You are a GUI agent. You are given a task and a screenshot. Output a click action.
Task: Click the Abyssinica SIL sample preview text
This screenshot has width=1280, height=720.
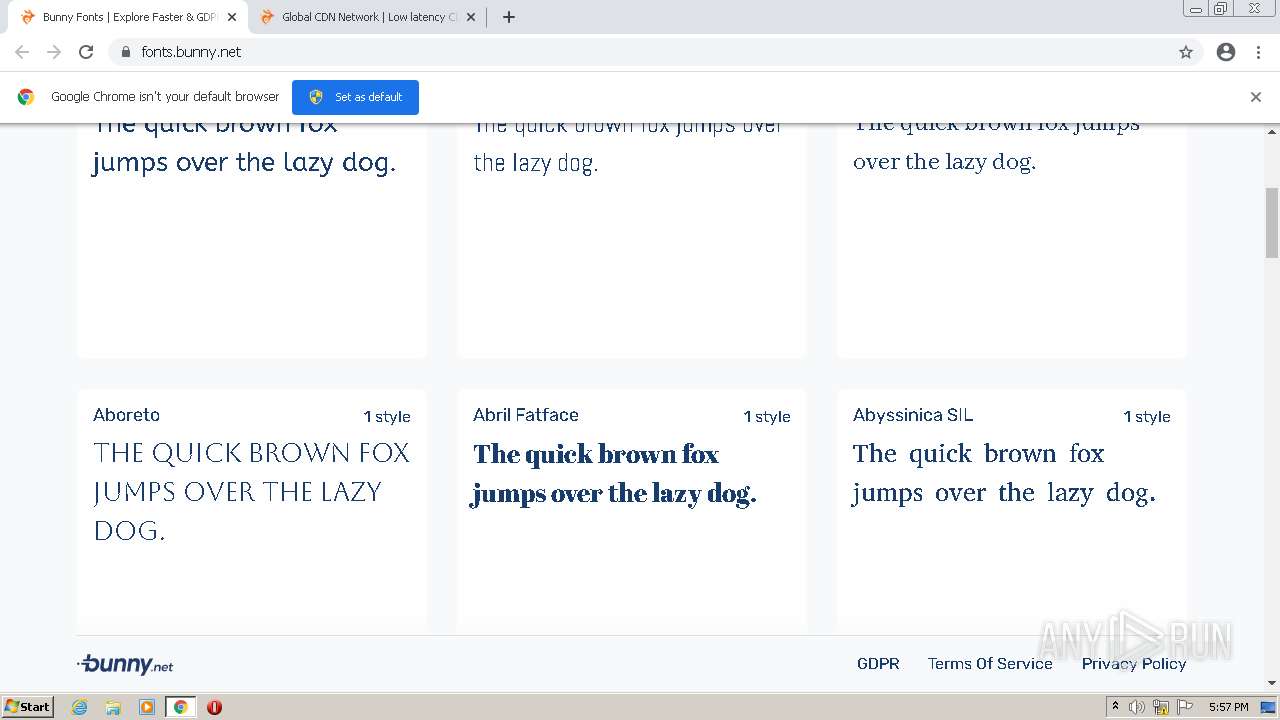coord(1004,473)
